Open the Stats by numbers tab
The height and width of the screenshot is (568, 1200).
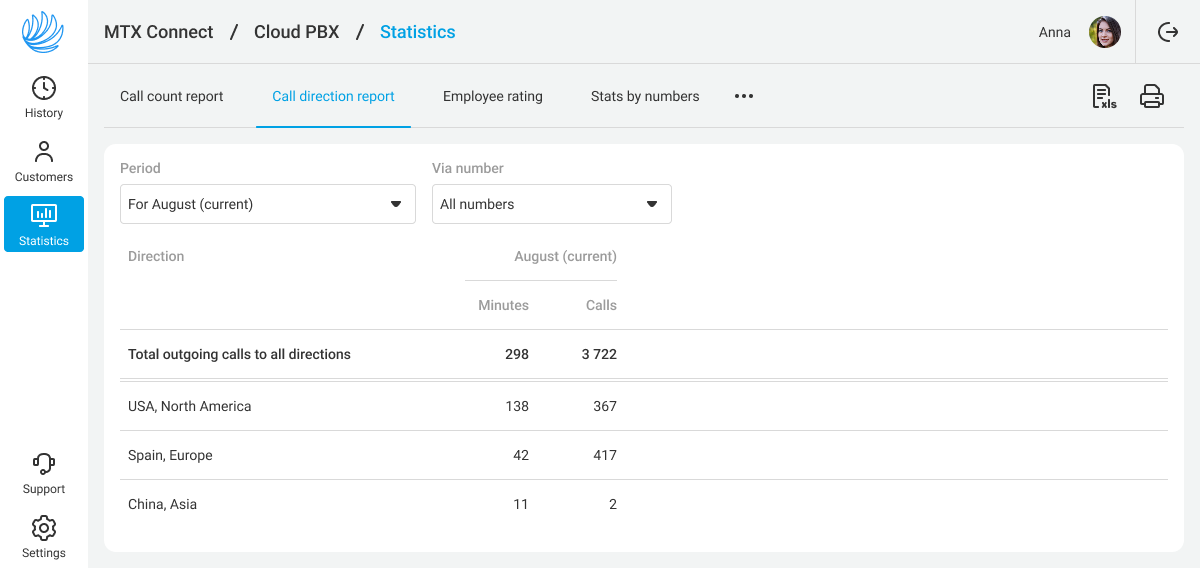644,96
